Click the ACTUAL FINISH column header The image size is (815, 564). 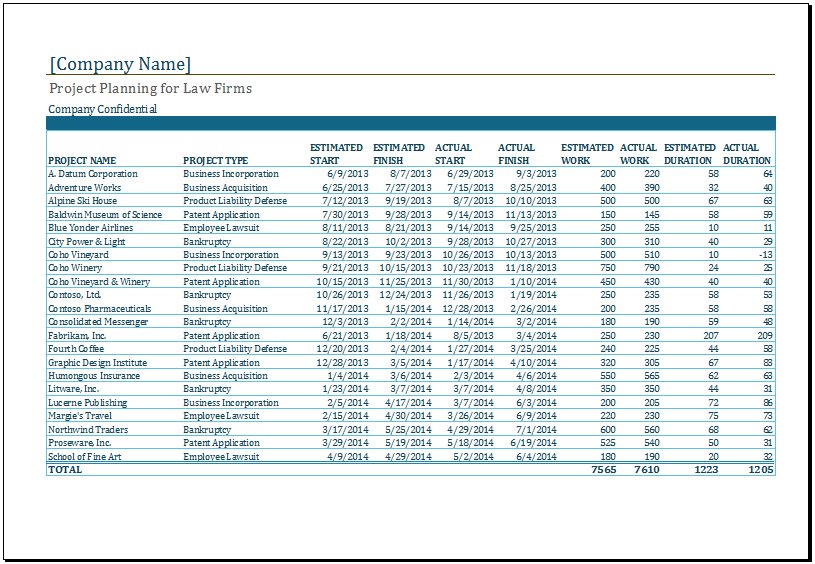point(516,154)
